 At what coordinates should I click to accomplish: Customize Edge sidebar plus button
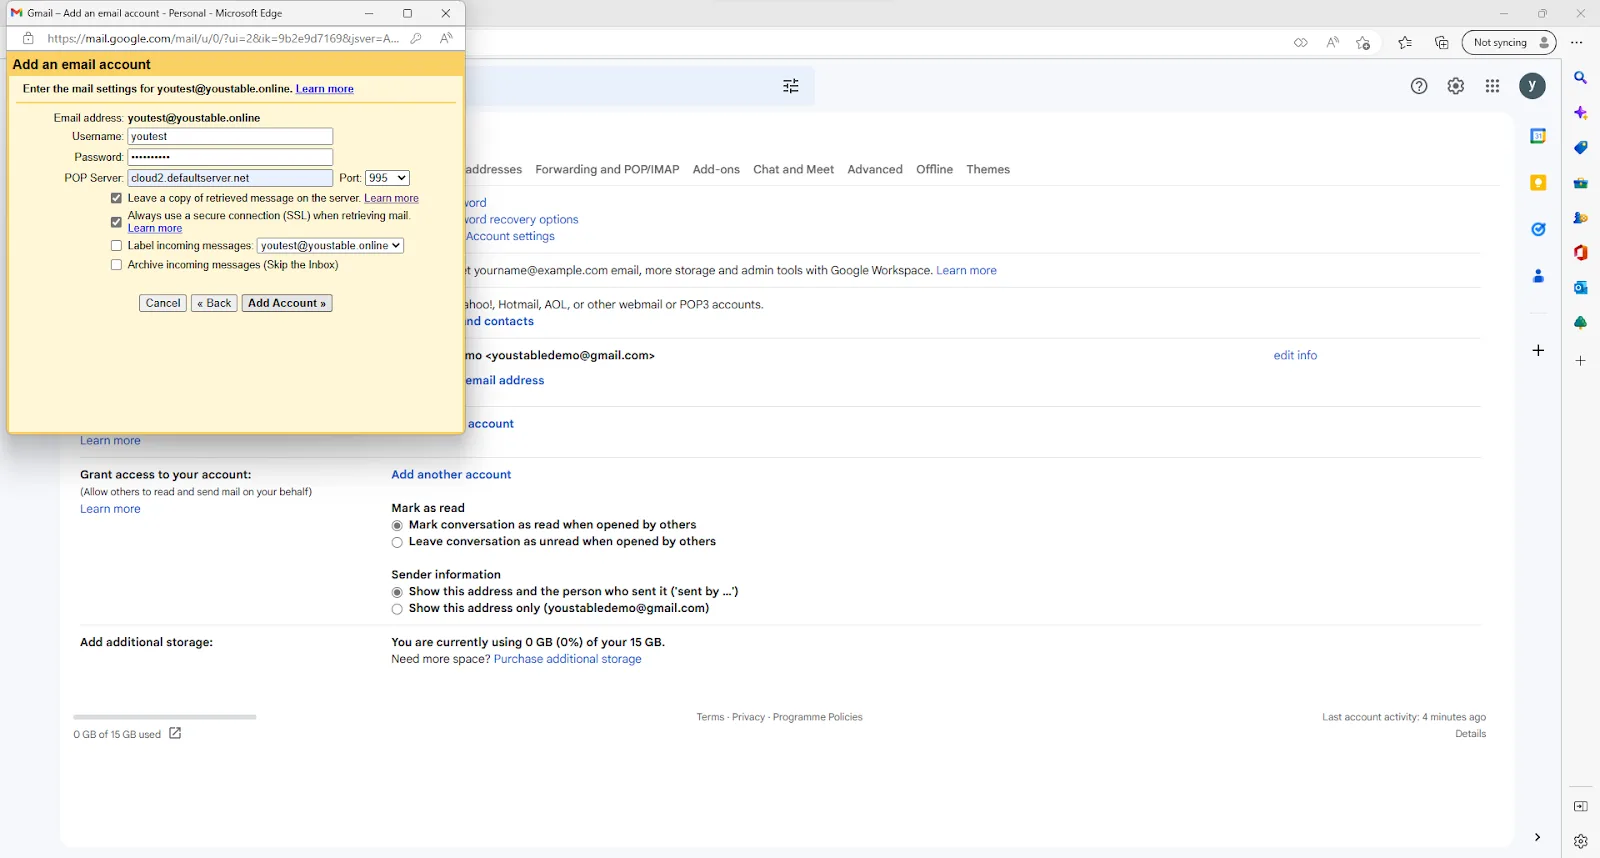click(x=1581, y=361)
